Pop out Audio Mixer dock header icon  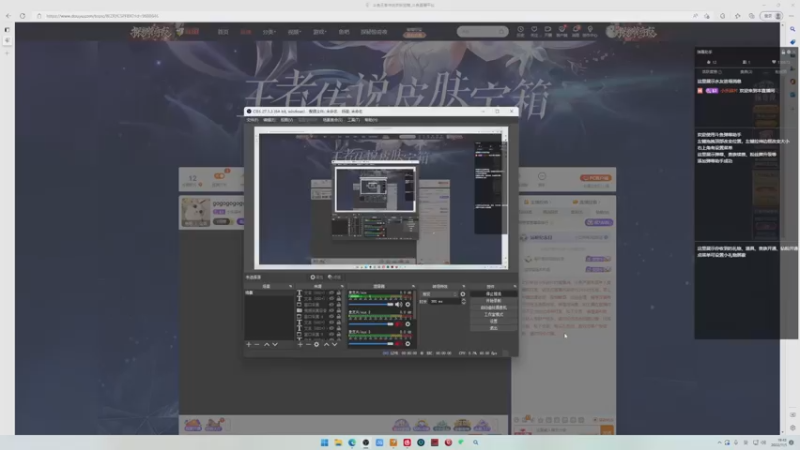(413, 286)
